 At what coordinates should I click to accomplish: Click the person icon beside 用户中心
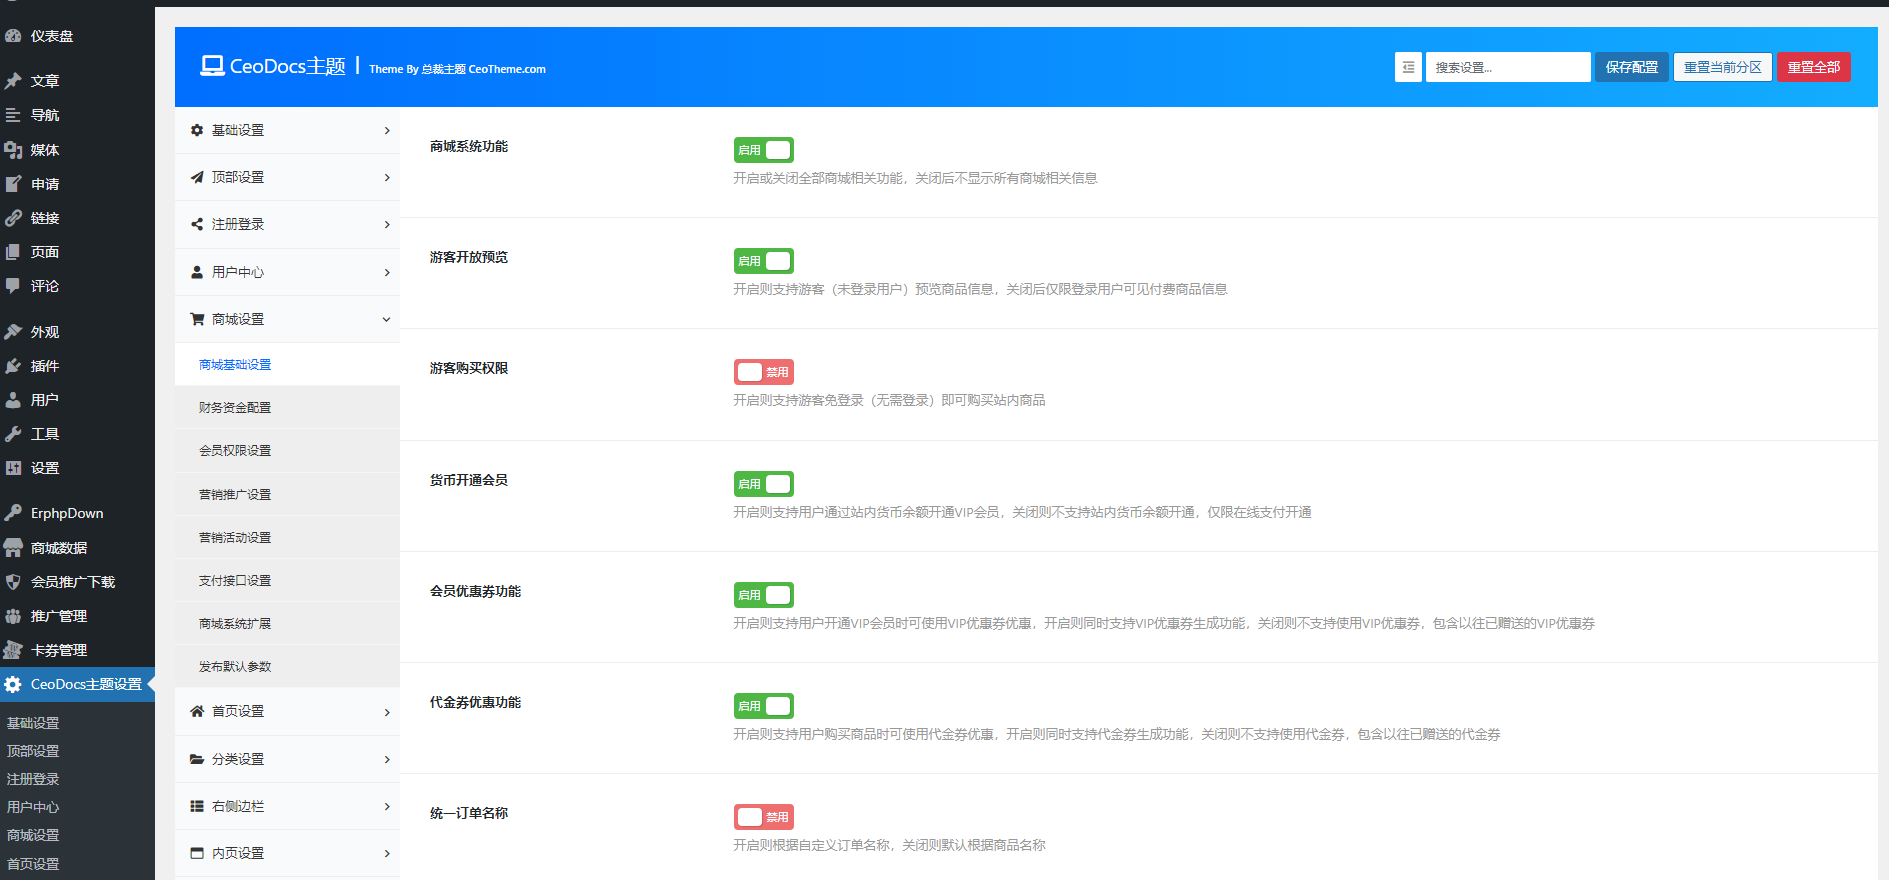point(197,272)
